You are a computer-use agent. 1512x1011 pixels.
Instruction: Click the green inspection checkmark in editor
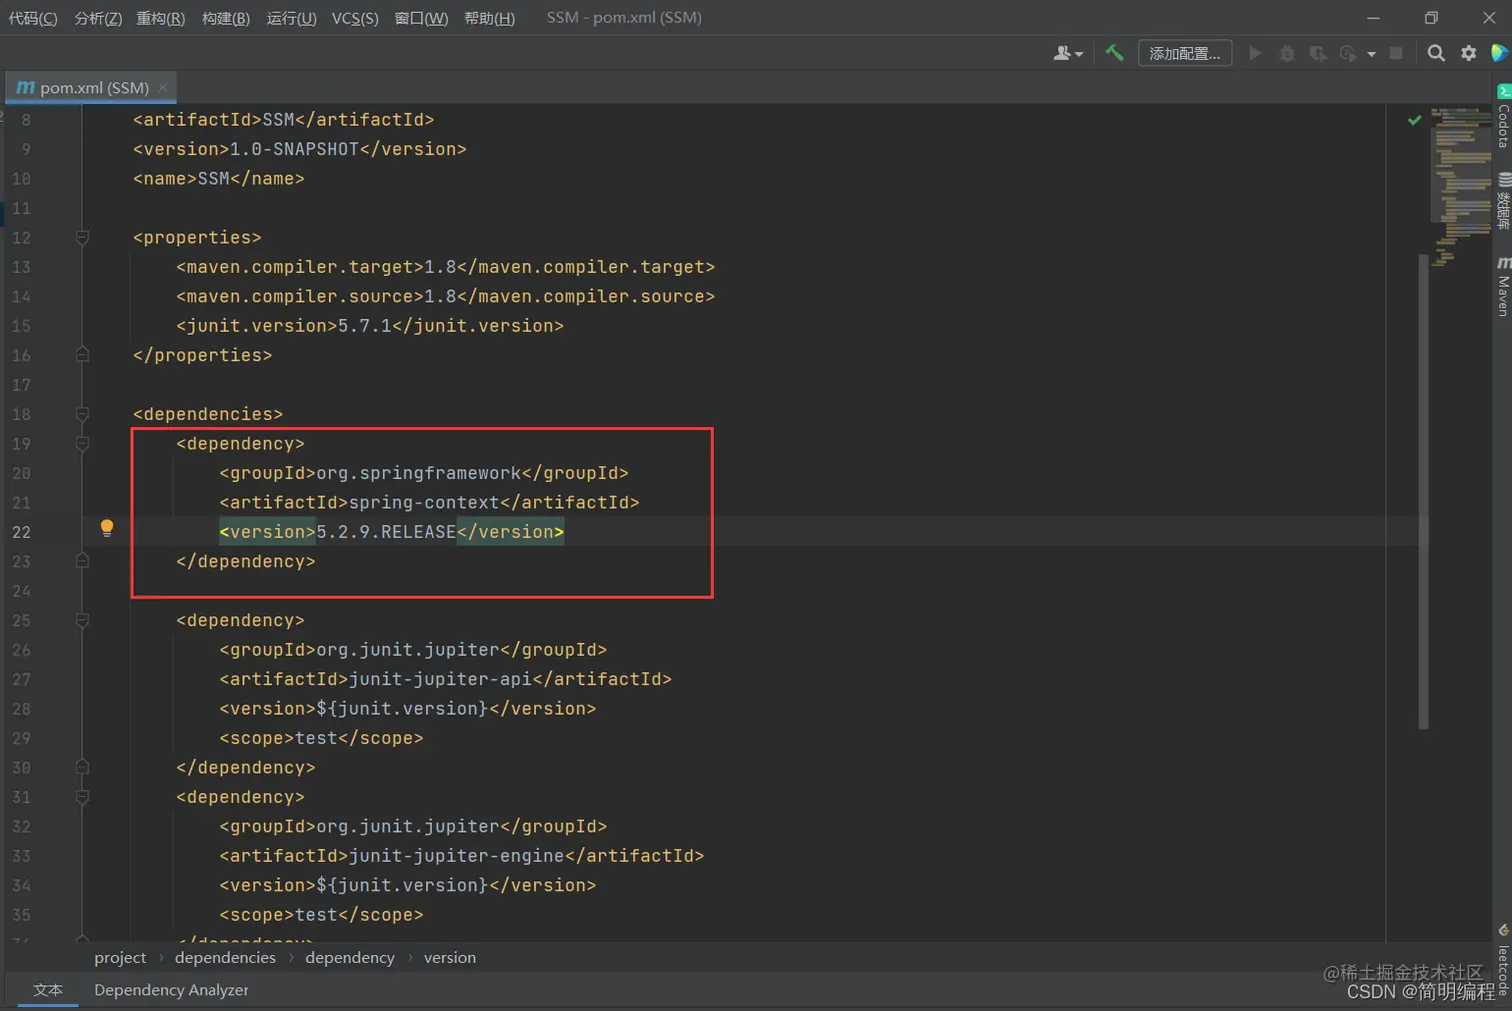(x=1414, y=119)
